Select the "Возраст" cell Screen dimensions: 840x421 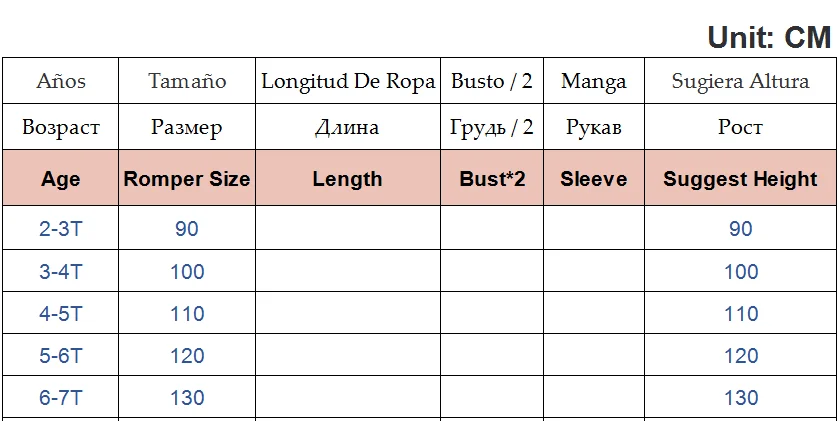point(61,127)
